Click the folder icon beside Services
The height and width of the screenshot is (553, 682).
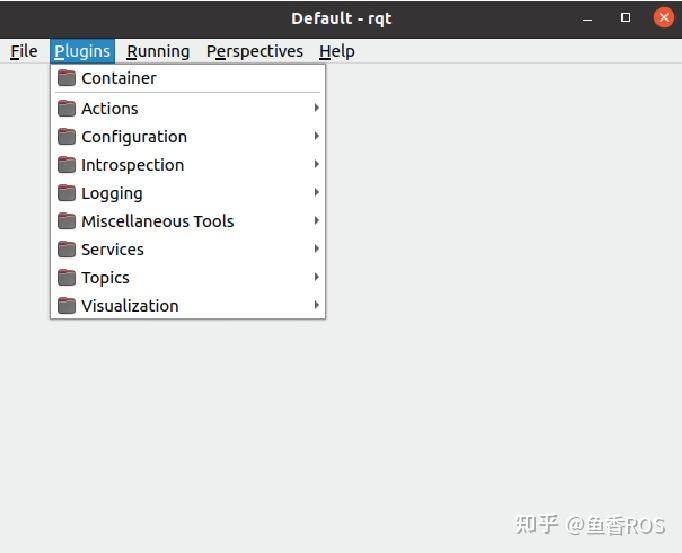(67, 249)
